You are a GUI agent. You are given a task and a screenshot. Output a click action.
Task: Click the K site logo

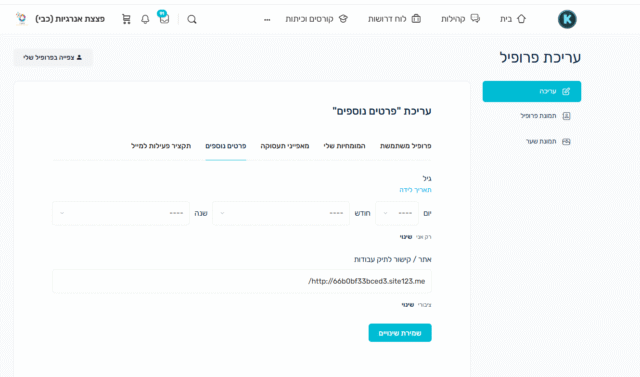[567, 19]
